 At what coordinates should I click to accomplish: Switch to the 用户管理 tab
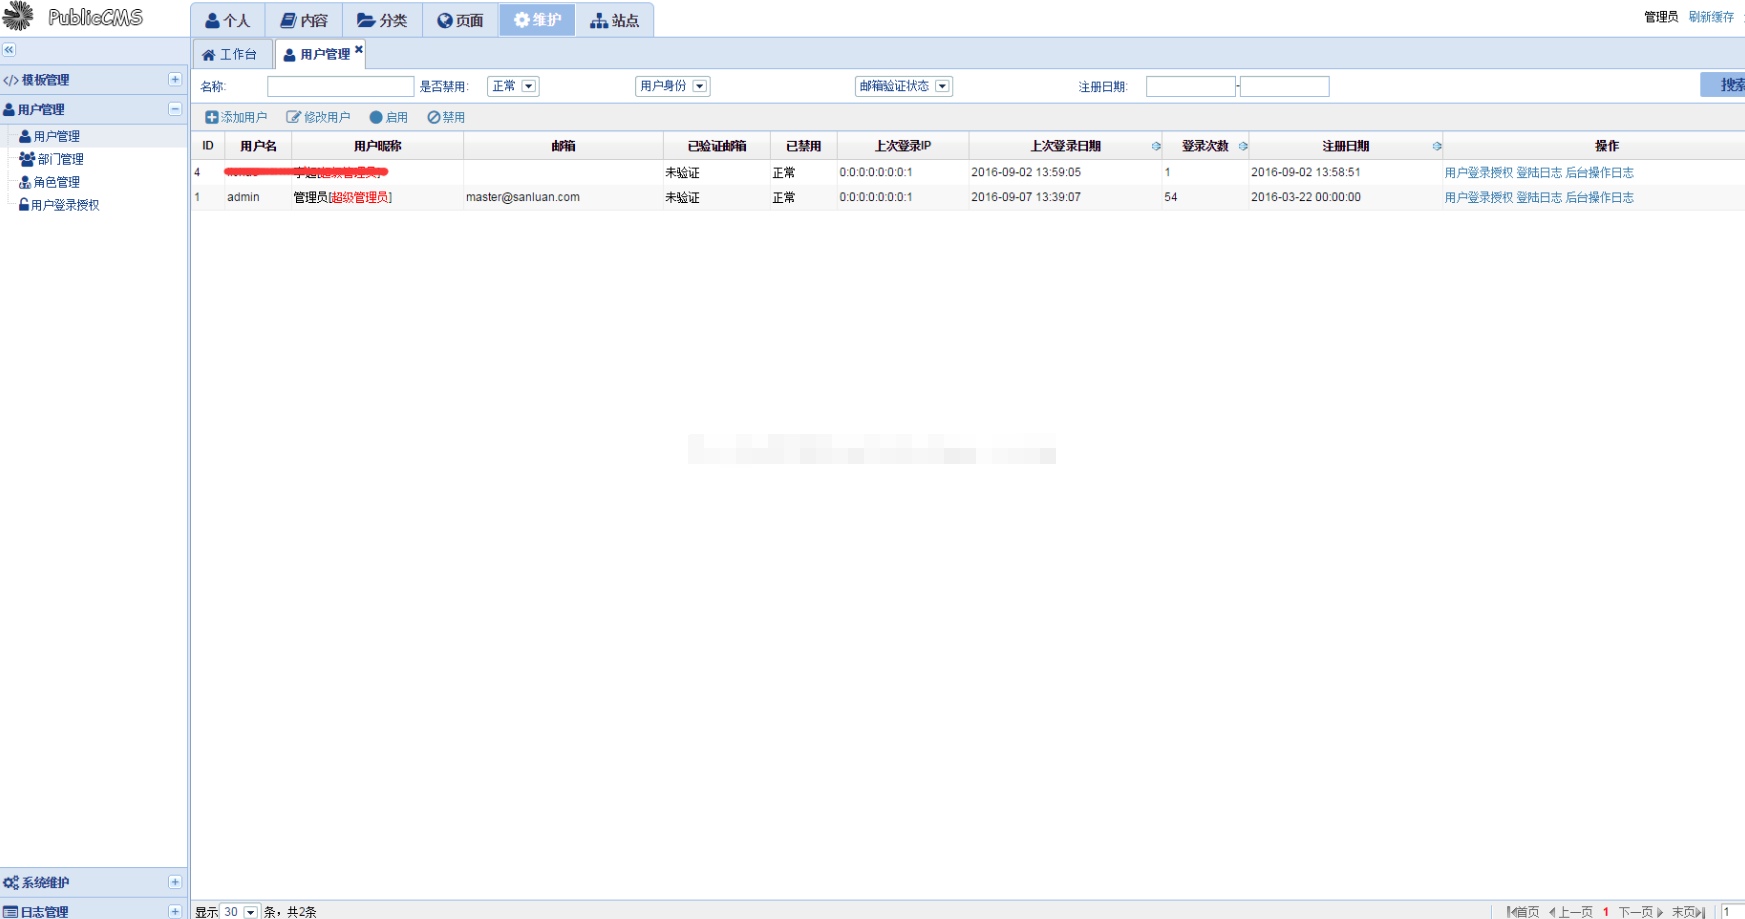318,54
